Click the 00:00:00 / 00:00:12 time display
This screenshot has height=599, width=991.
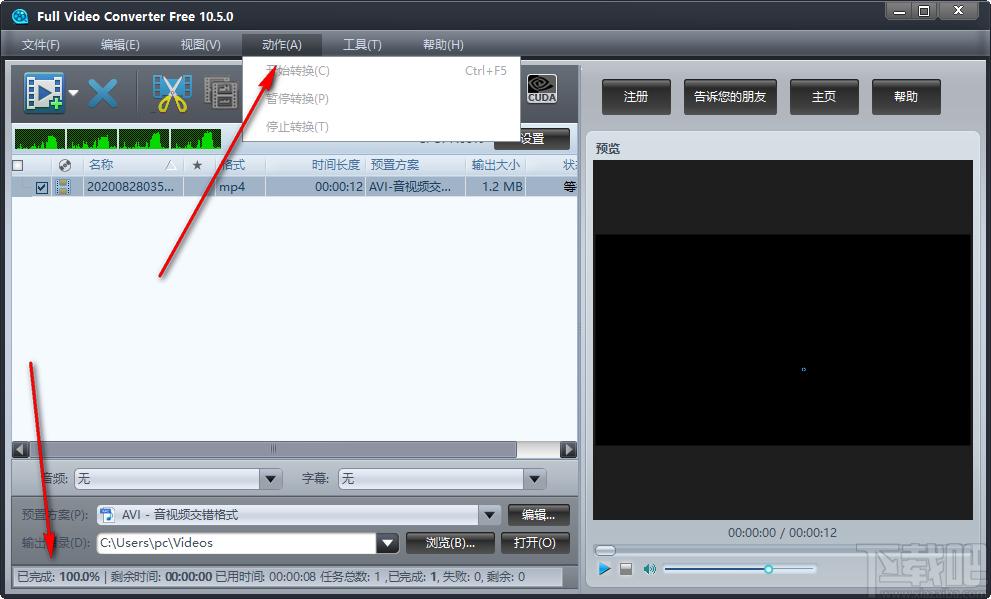point(782,533)
